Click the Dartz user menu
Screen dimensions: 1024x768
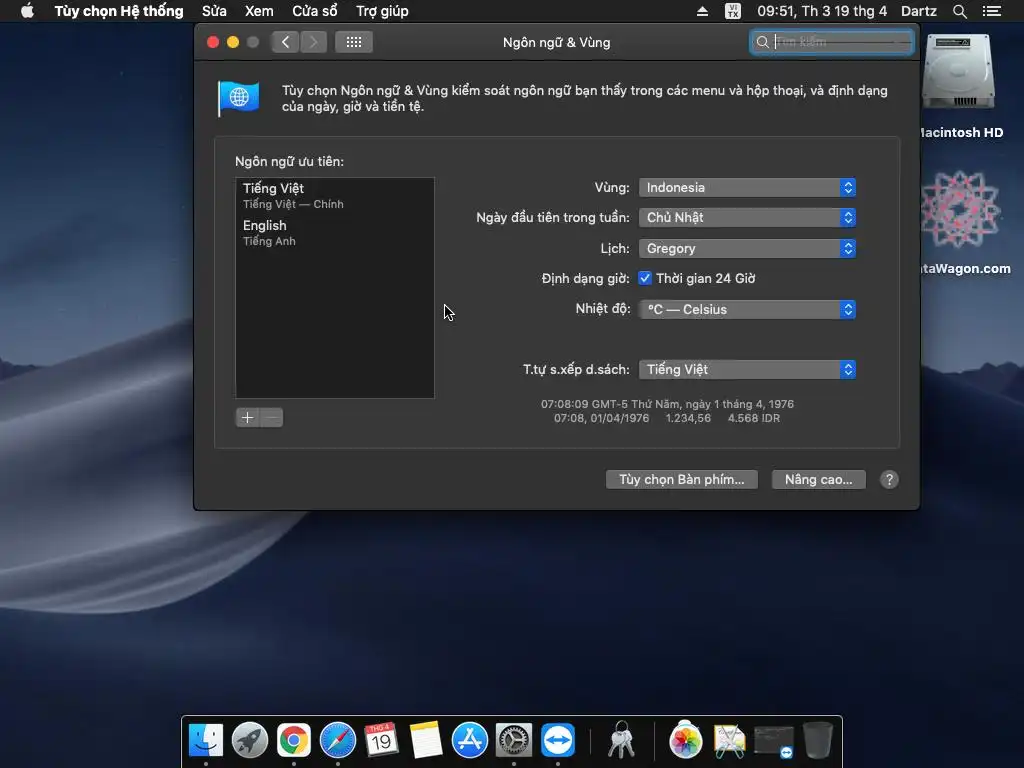(x=918, y=11)
